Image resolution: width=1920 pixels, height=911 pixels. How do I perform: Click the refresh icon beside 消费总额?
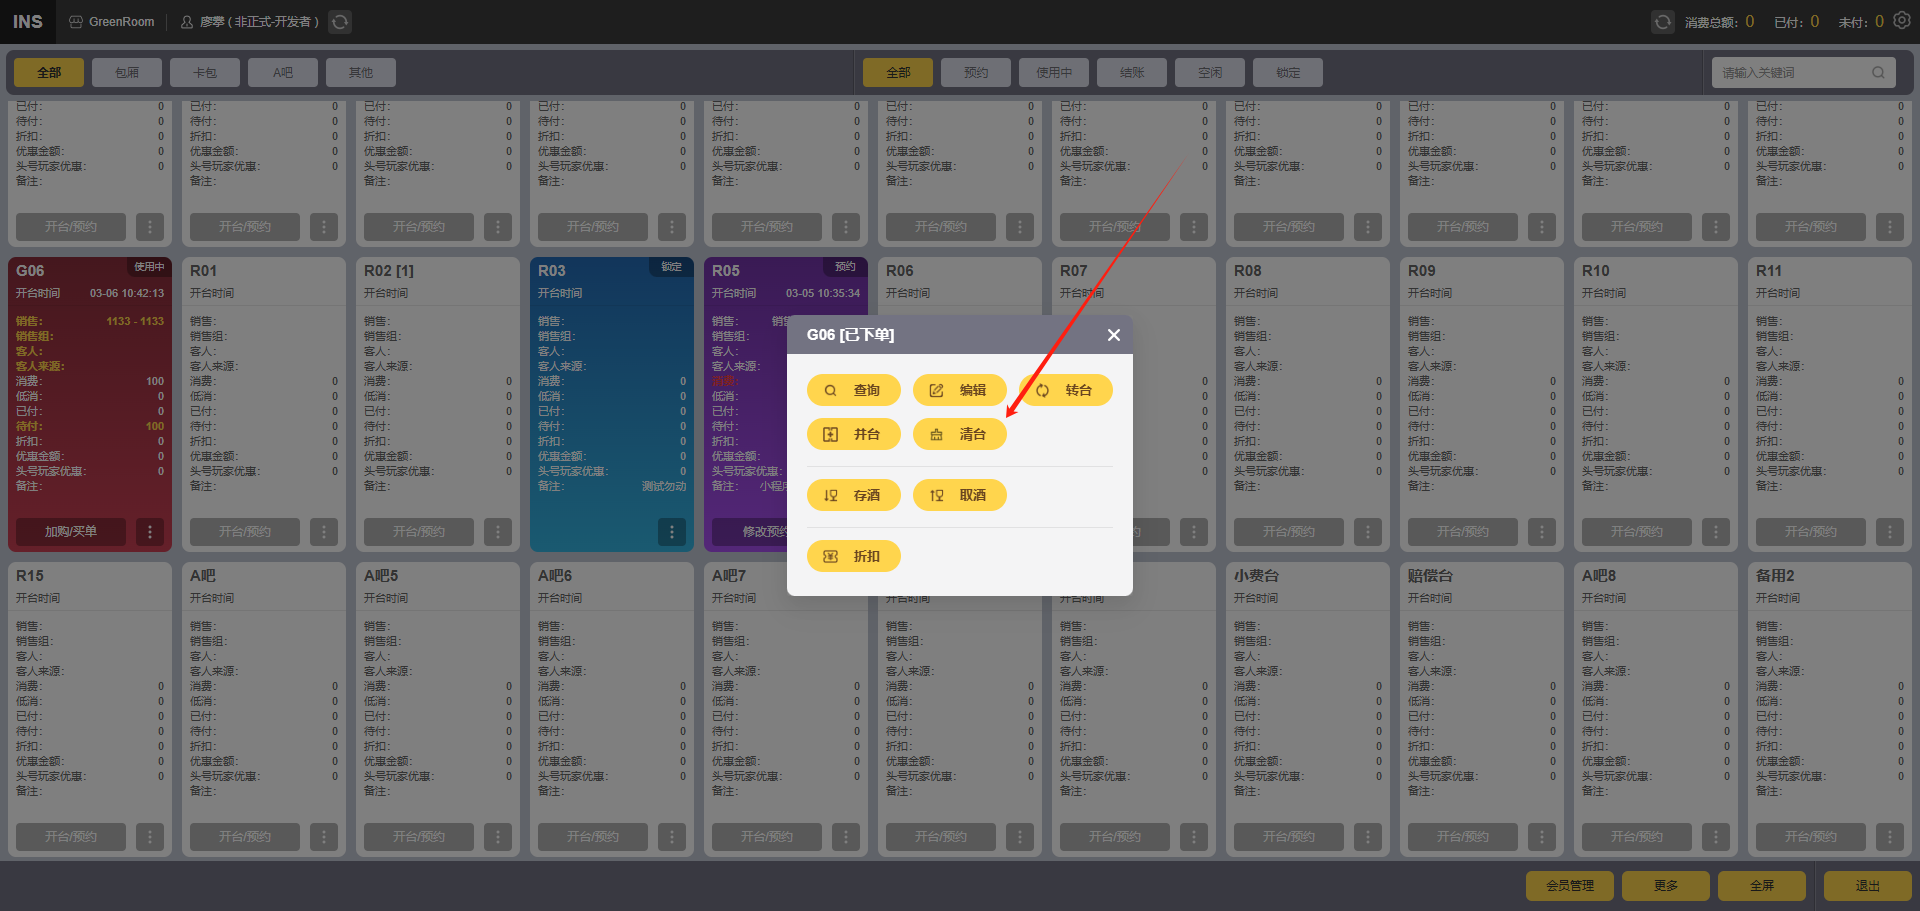click(1662, 21)
